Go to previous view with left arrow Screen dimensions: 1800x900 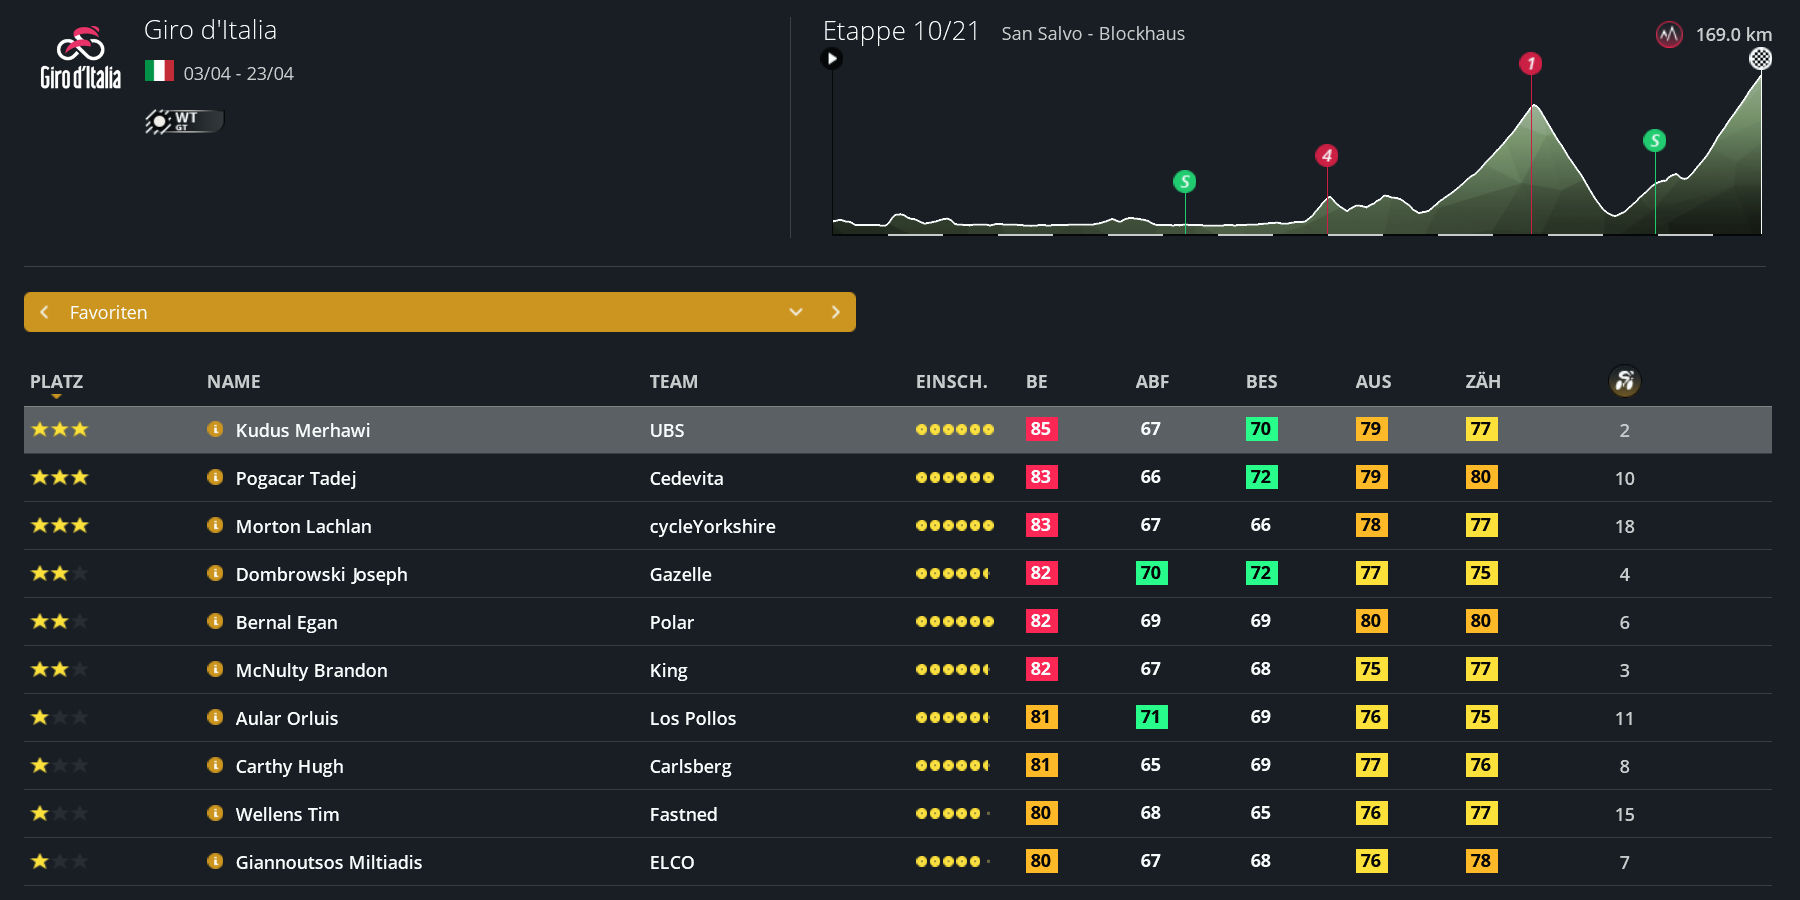44,312
